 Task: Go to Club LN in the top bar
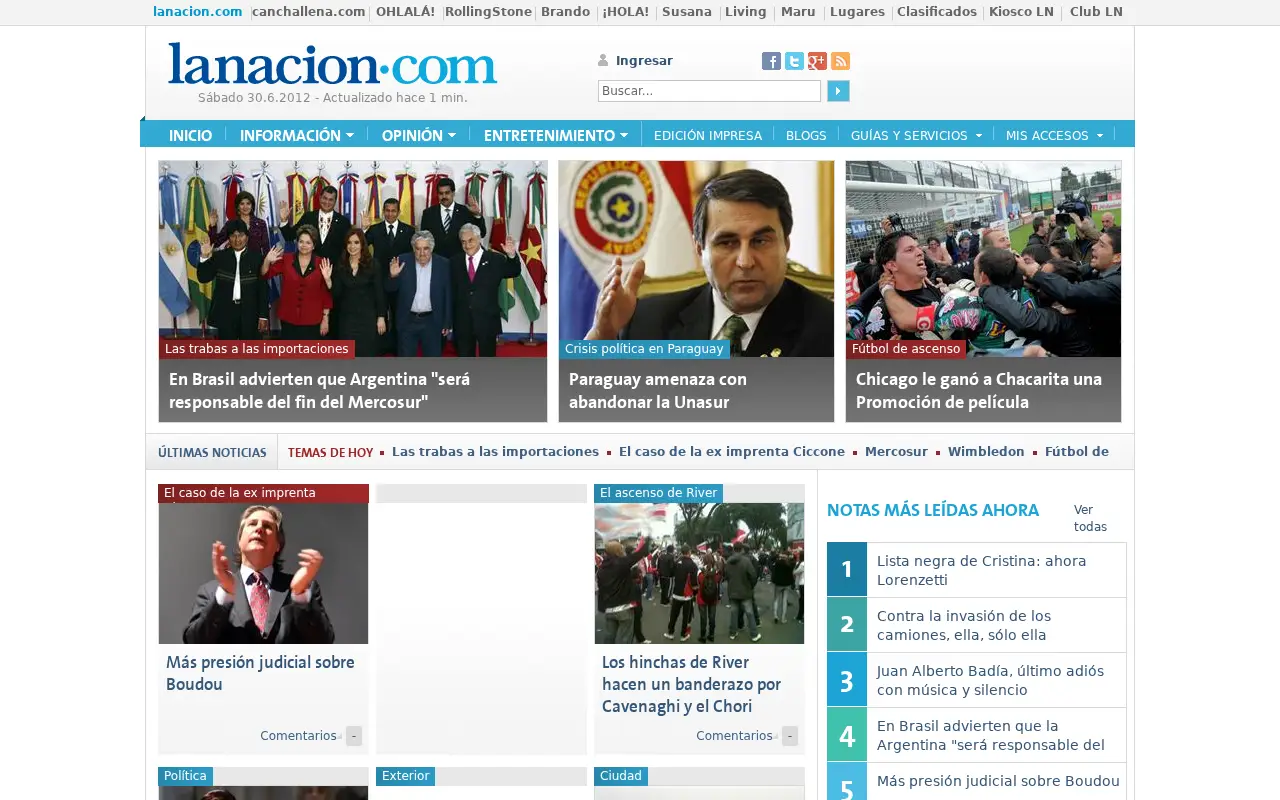pos(1096,12)
